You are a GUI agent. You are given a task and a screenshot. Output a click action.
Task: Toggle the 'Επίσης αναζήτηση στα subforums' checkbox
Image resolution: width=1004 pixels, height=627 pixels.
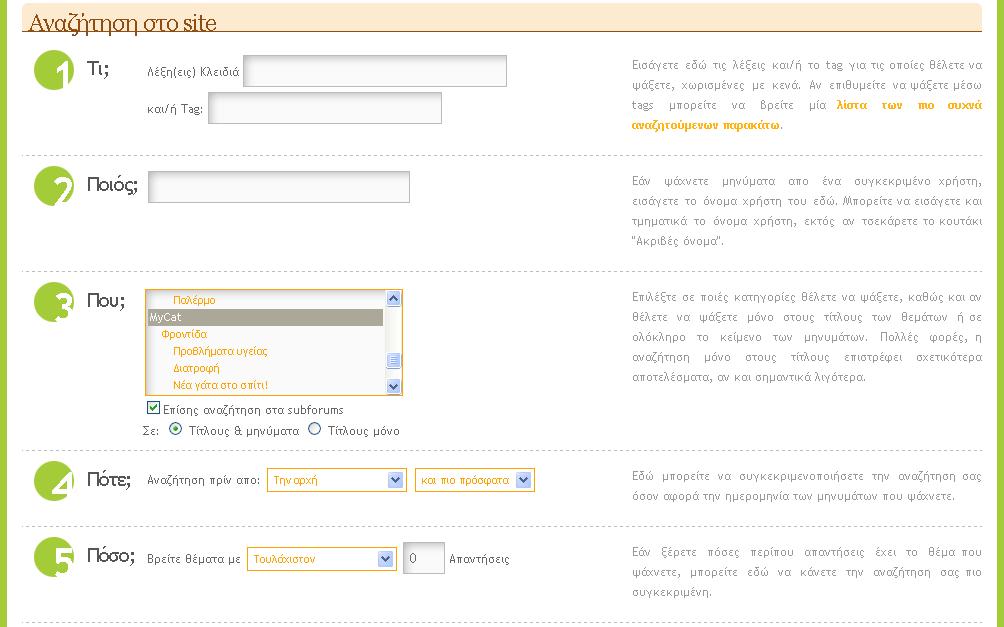point(153,408)
